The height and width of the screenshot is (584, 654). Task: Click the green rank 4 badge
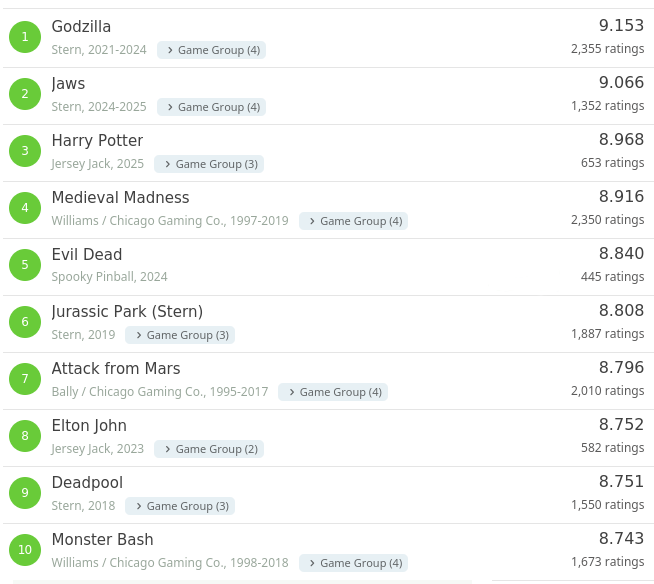25,209
